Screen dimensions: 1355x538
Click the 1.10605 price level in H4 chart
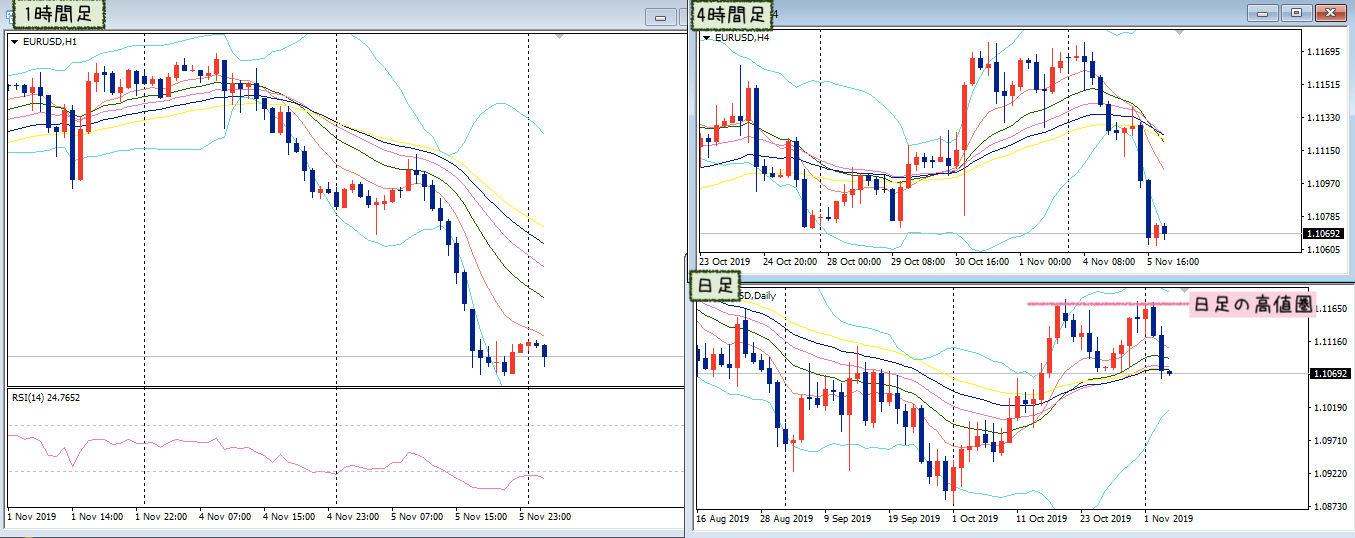pyautogui.click(x=1324, y=249)
